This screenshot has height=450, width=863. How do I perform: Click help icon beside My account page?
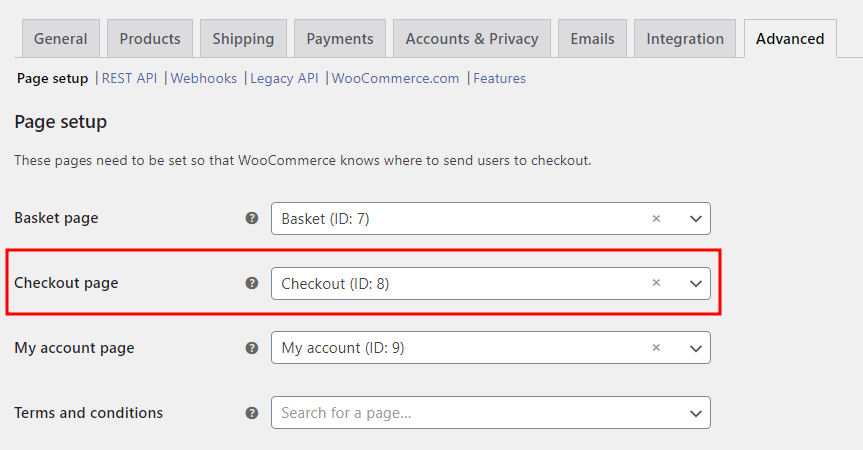pos(252,348)
